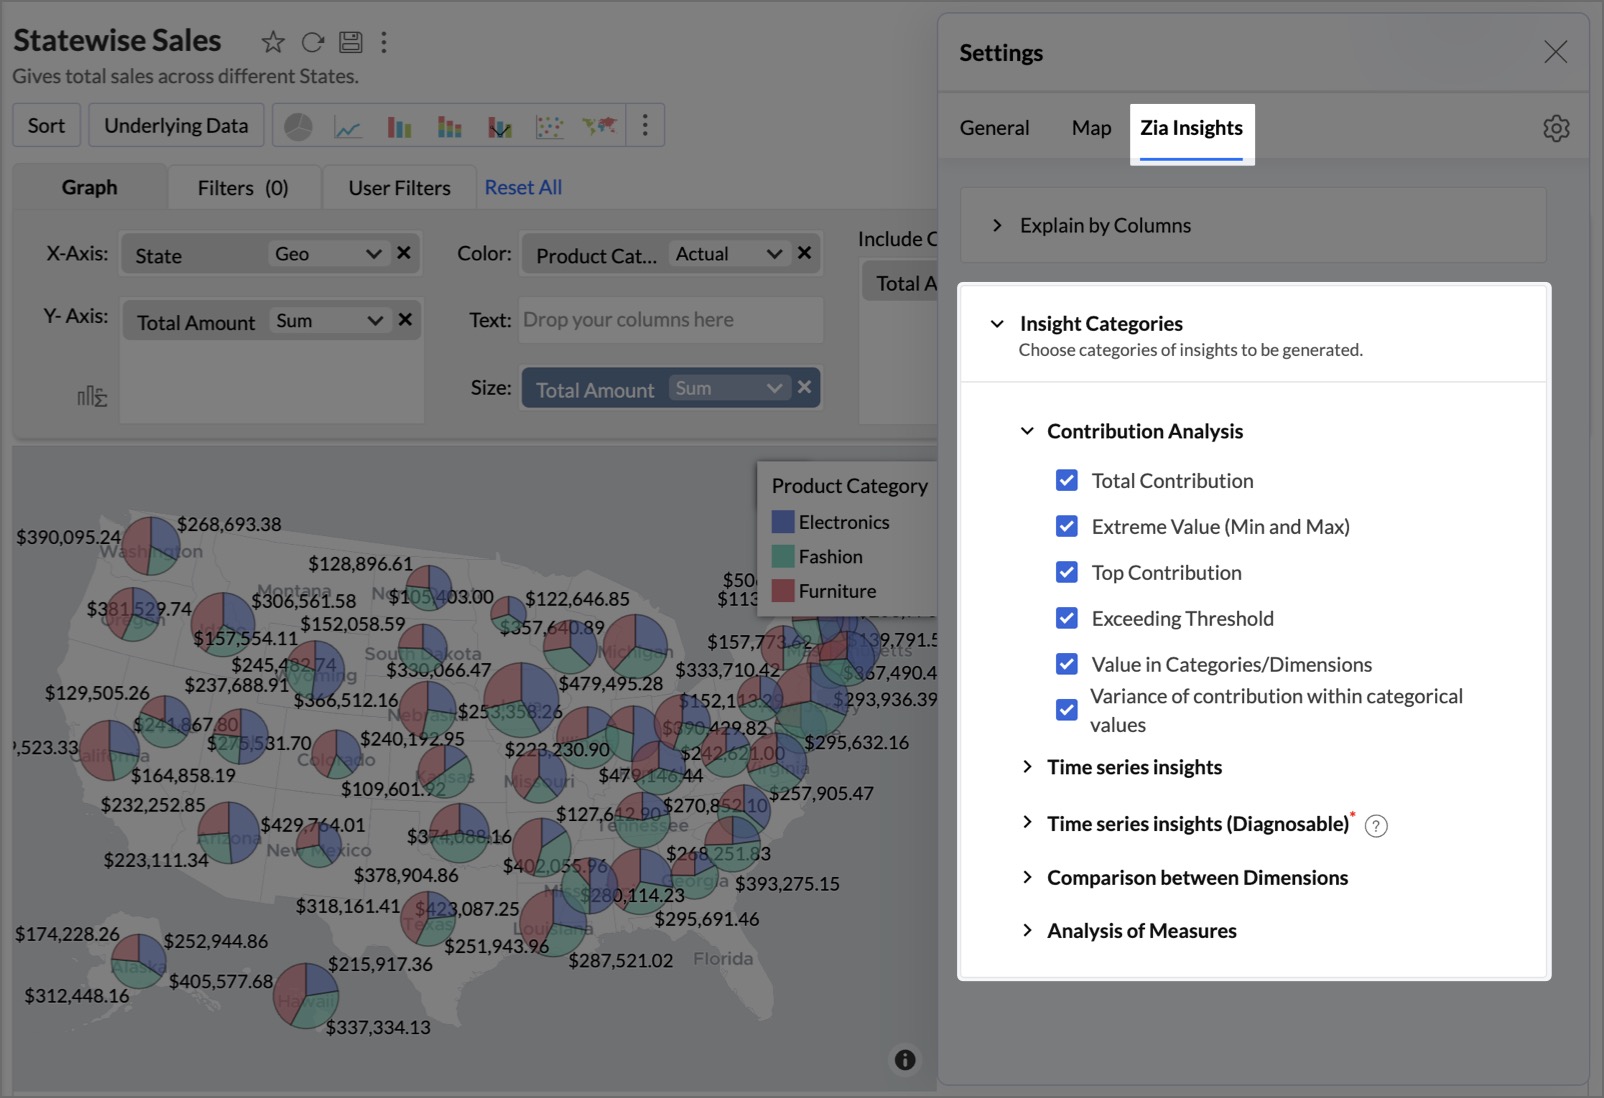Click the Underlying Data button
Image resolution: width=1604 pixels, height=1098 pixels.
(176, 126)
